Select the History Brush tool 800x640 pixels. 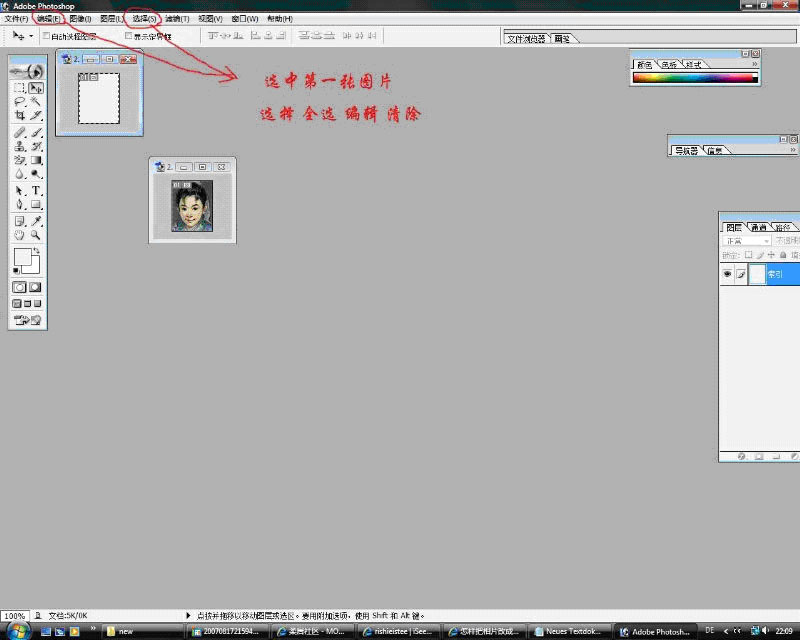tap(36, 146)
